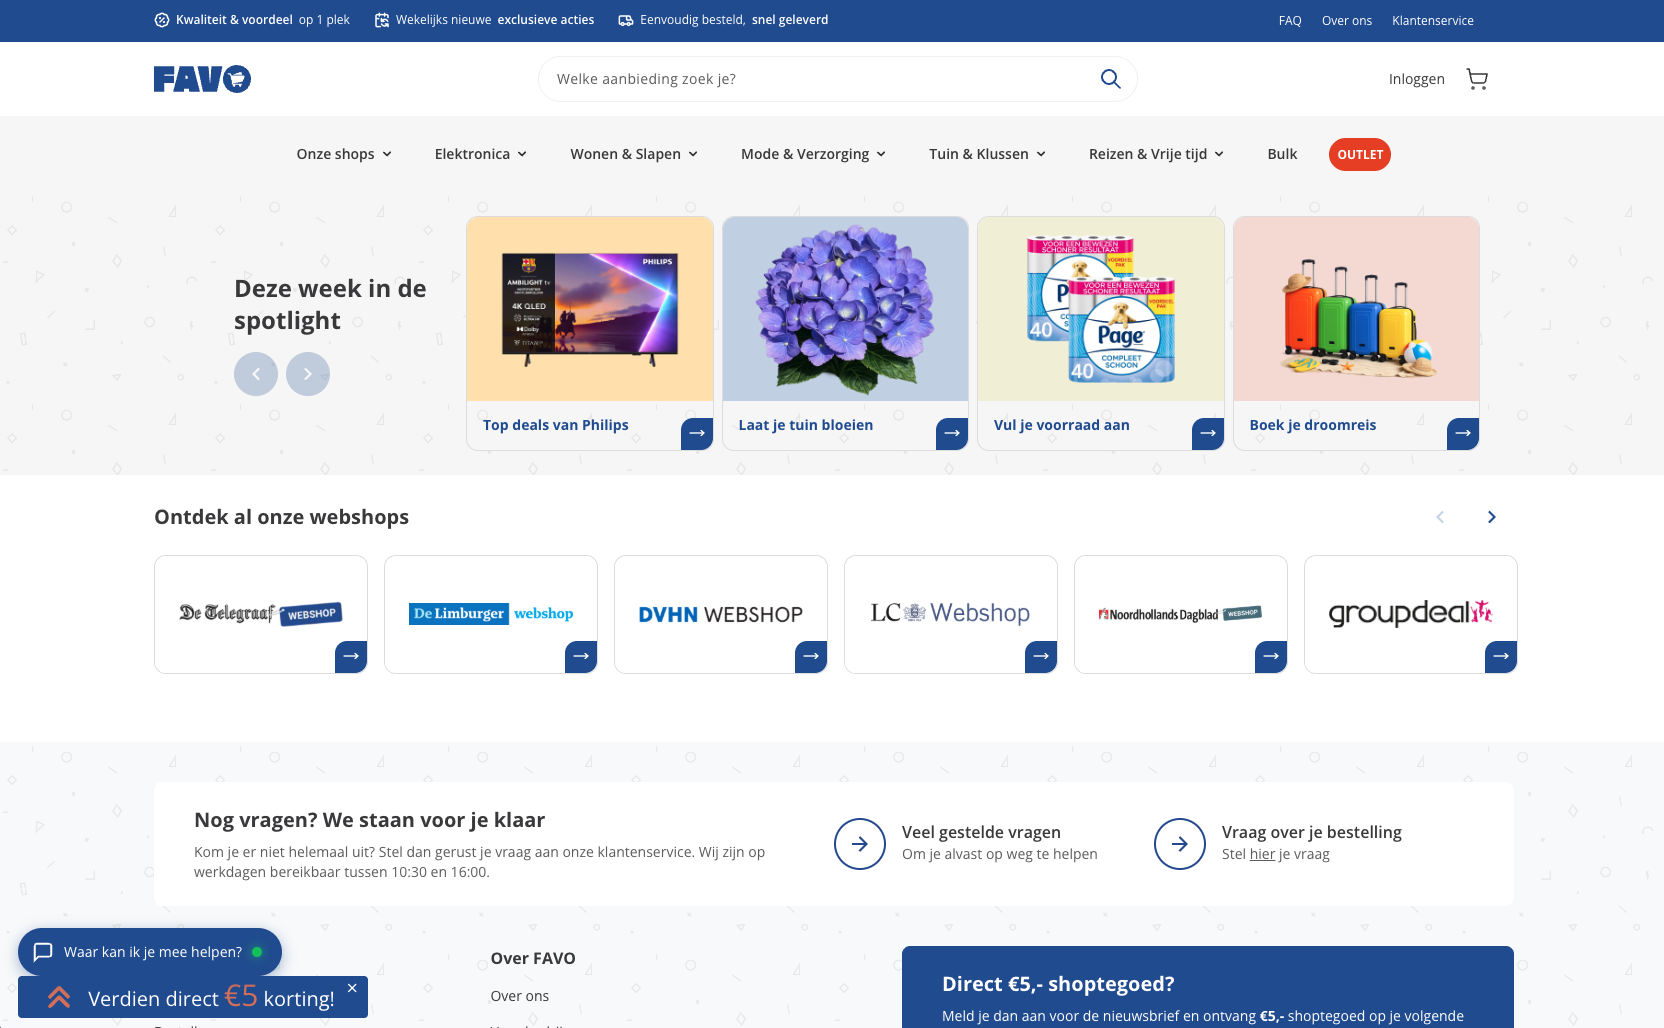This screenshot has width=1664, height=1028.
Task: Expand the Elektronica menu
Action: click(481, 154)
